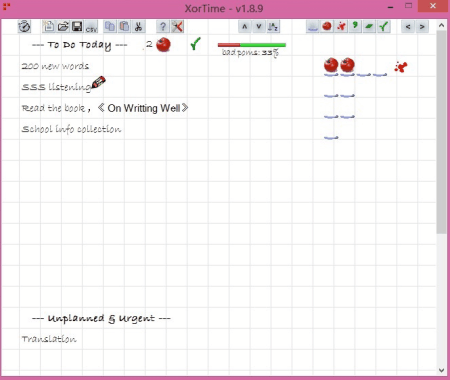Click the pomodoro count '2' in header
Screen dimensions: 450x380
click(149, 44)
